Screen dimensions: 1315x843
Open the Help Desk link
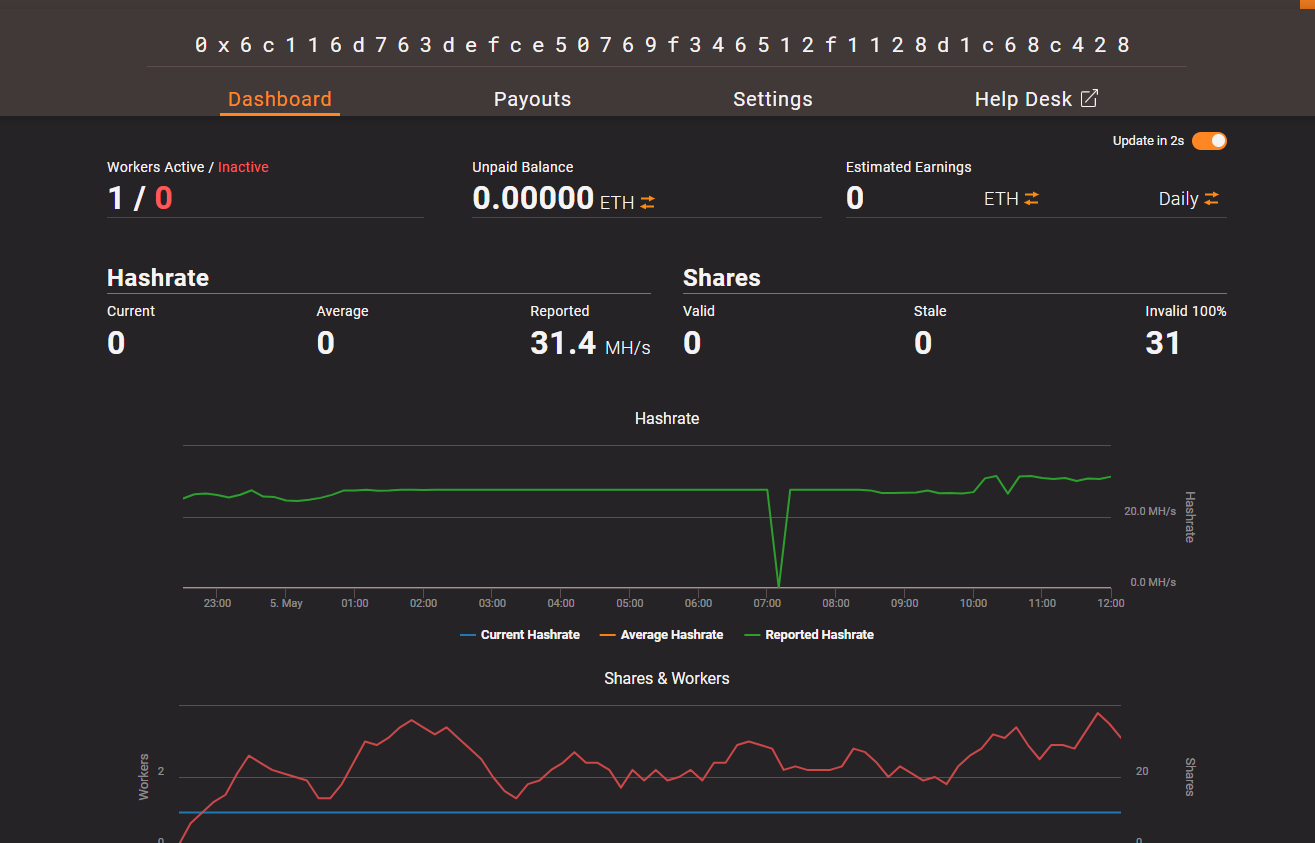click(1036, 99)
